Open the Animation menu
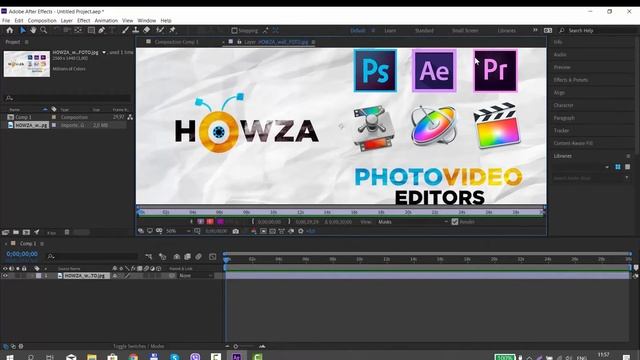 point(106,20)
